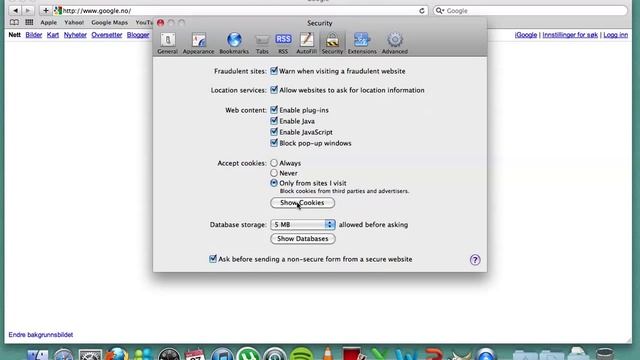Open iTunes from the dock
Viewport: 640px width, 360px height.
point(222,354)
